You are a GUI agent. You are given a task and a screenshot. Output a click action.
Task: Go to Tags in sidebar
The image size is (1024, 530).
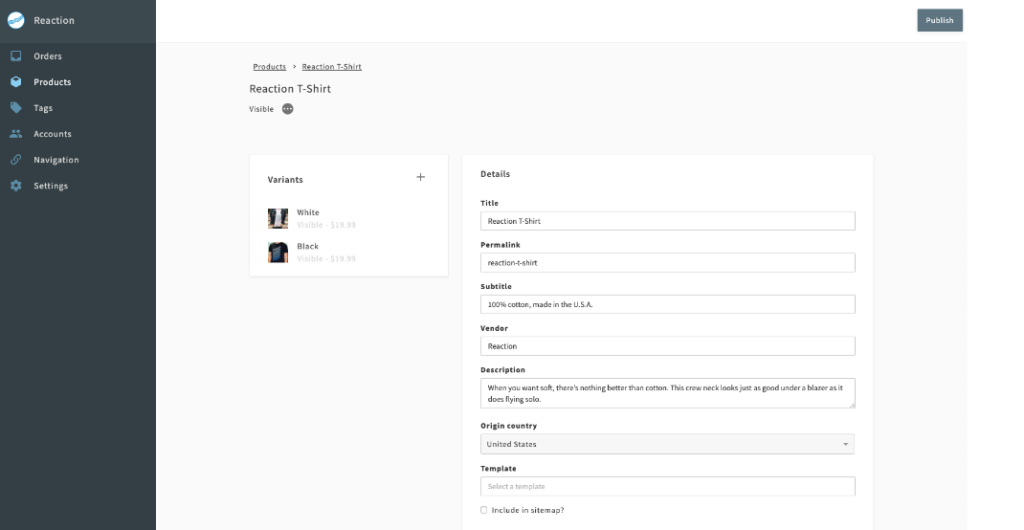tap(43, 108)
